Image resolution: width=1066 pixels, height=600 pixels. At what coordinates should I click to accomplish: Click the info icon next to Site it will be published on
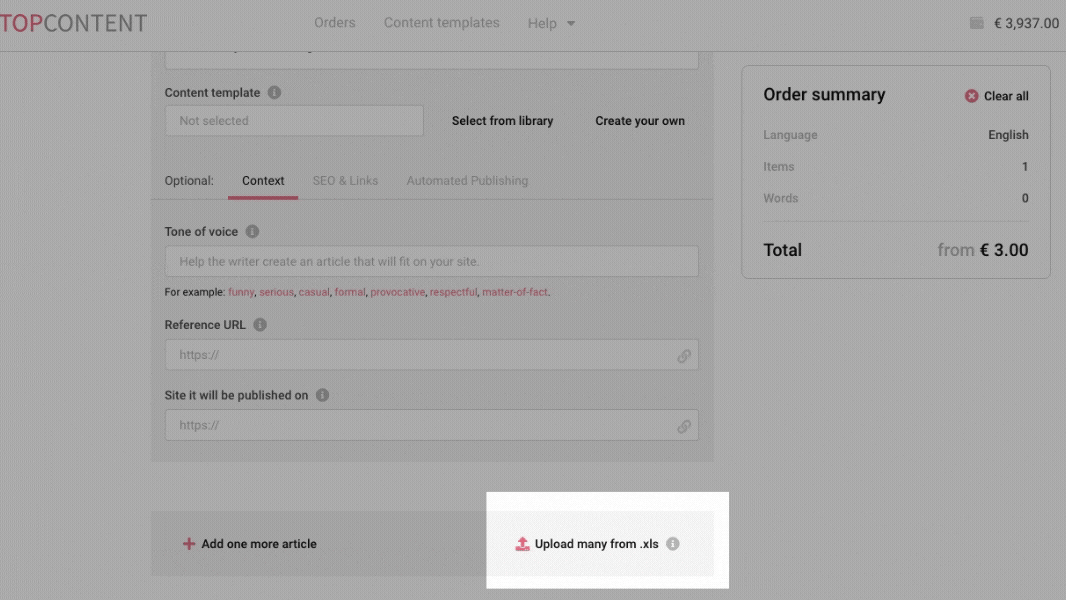[321, 395]
